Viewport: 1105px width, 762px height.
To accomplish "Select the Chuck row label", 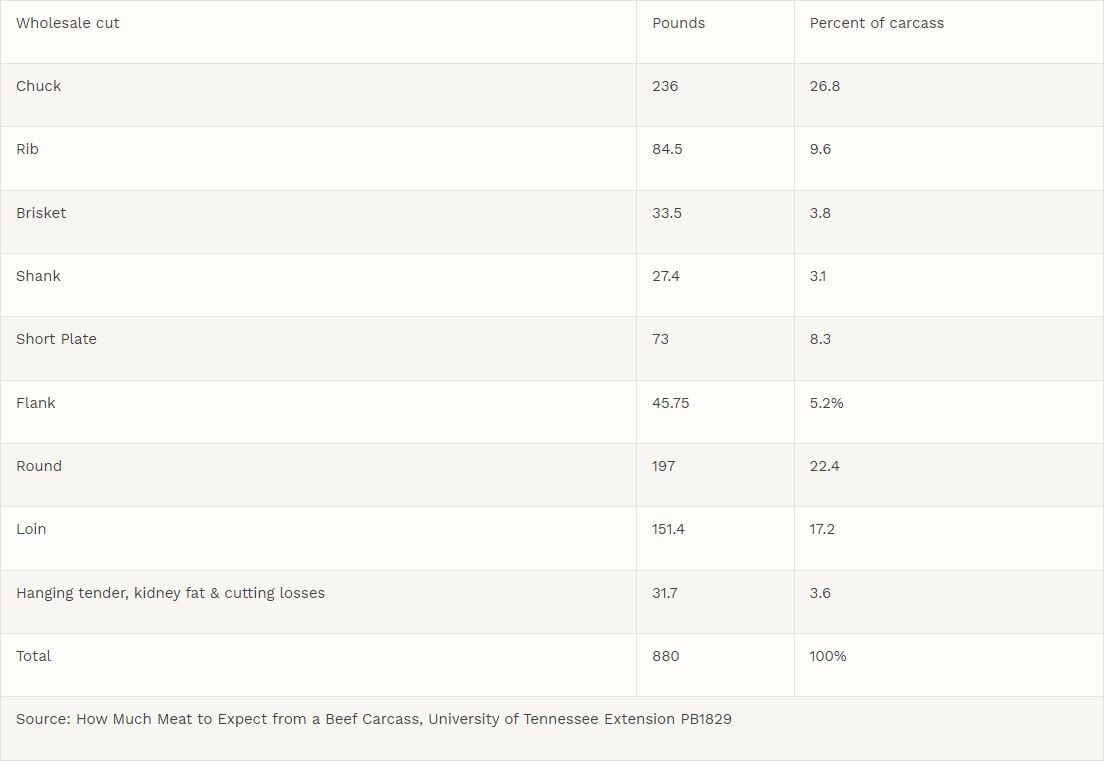I will pos(39,86).
